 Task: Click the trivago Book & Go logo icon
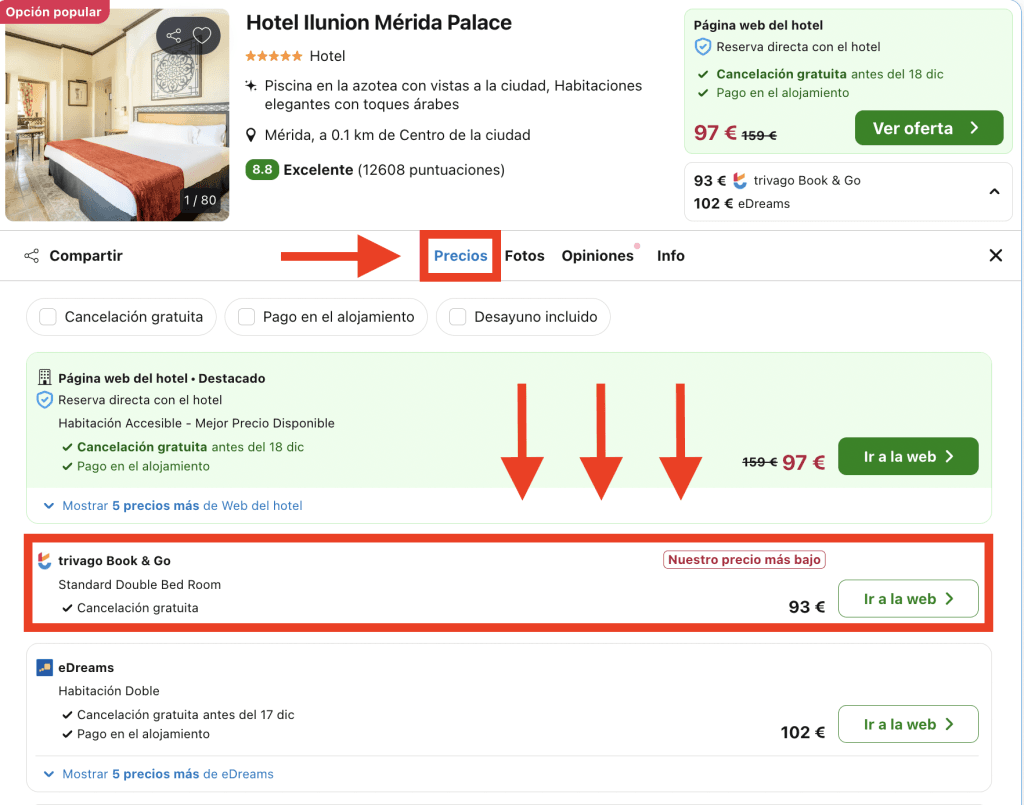44,561
